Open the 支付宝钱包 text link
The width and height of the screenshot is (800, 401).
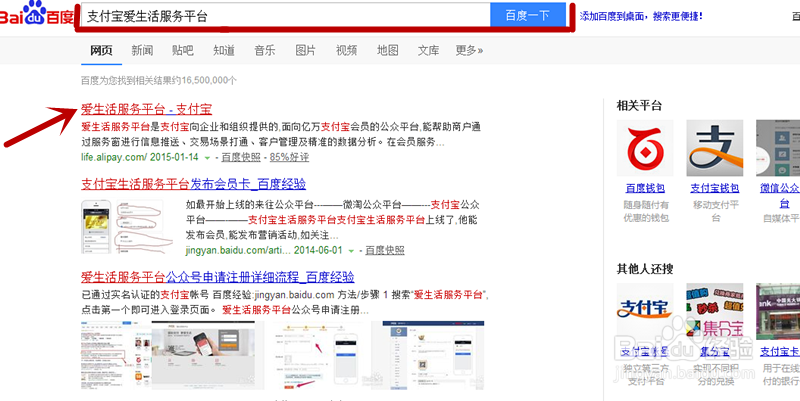[x=714, y=188]
